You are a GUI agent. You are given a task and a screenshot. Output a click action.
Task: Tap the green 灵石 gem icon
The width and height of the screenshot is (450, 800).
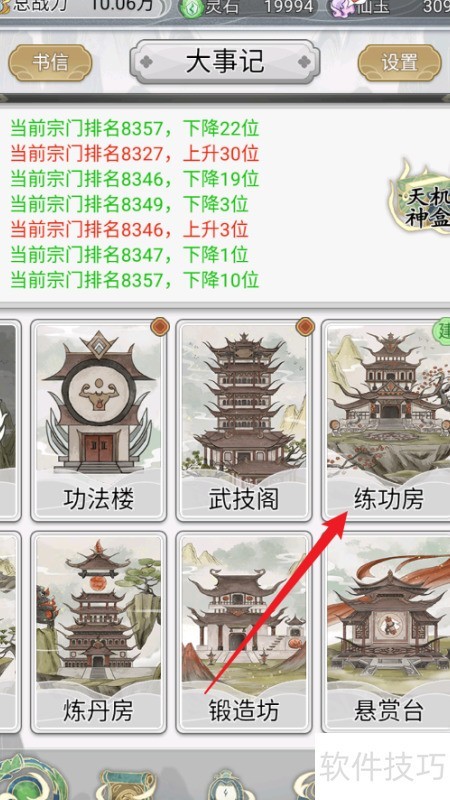pyautogui.click(x=191, y=9)
